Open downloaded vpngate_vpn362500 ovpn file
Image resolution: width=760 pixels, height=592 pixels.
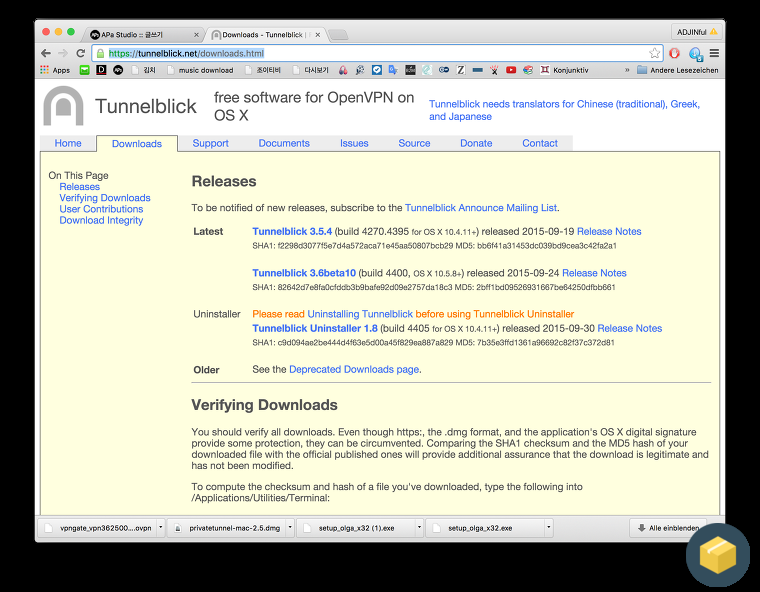[98, 528]
